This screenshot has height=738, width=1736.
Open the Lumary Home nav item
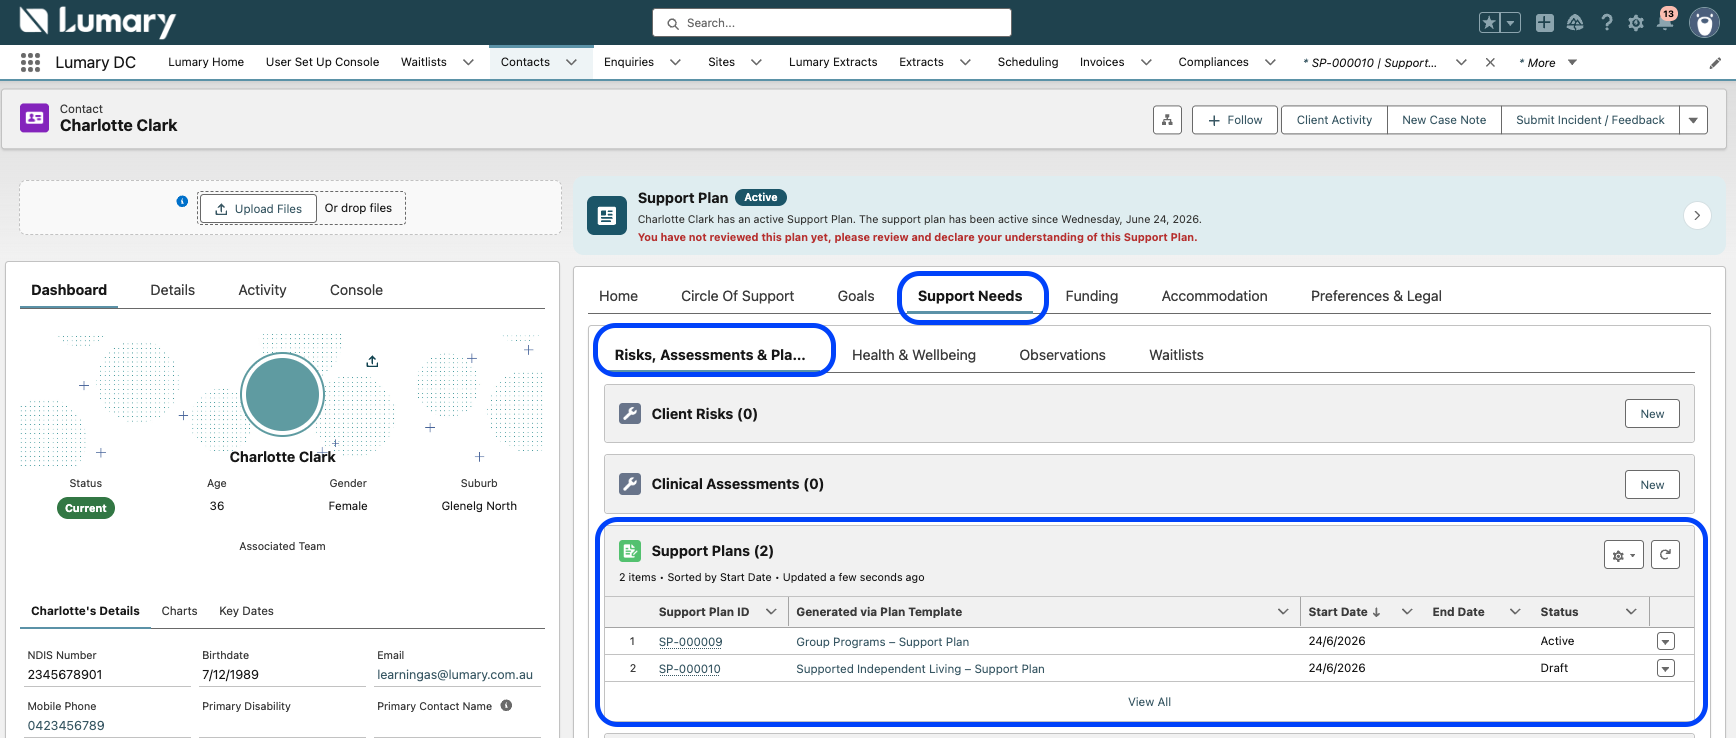[x=206, y=62]
